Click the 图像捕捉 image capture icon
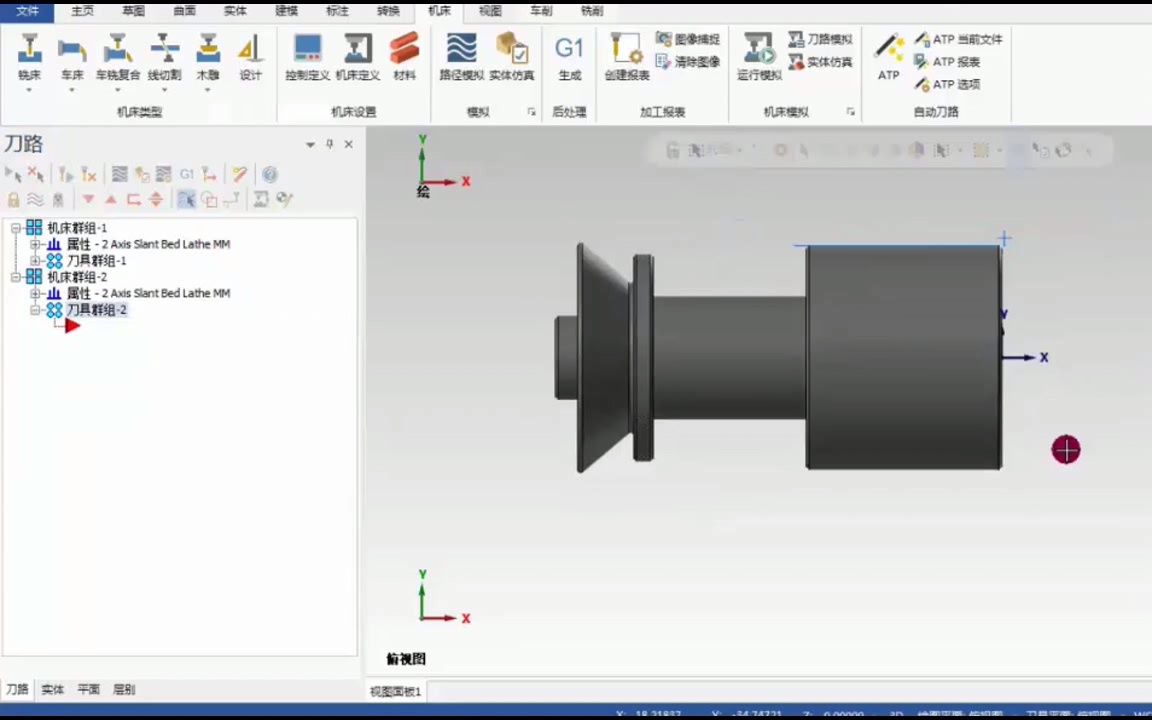 coord(663,39)
